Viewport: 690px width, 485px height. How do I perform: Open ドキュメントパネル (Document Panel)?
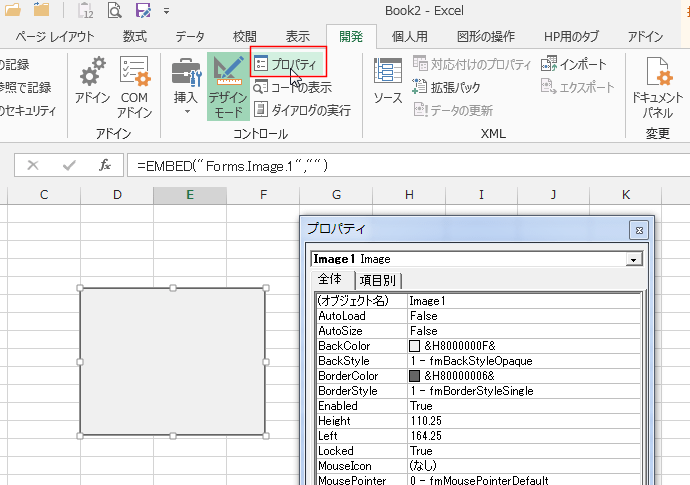pos(658,85)
